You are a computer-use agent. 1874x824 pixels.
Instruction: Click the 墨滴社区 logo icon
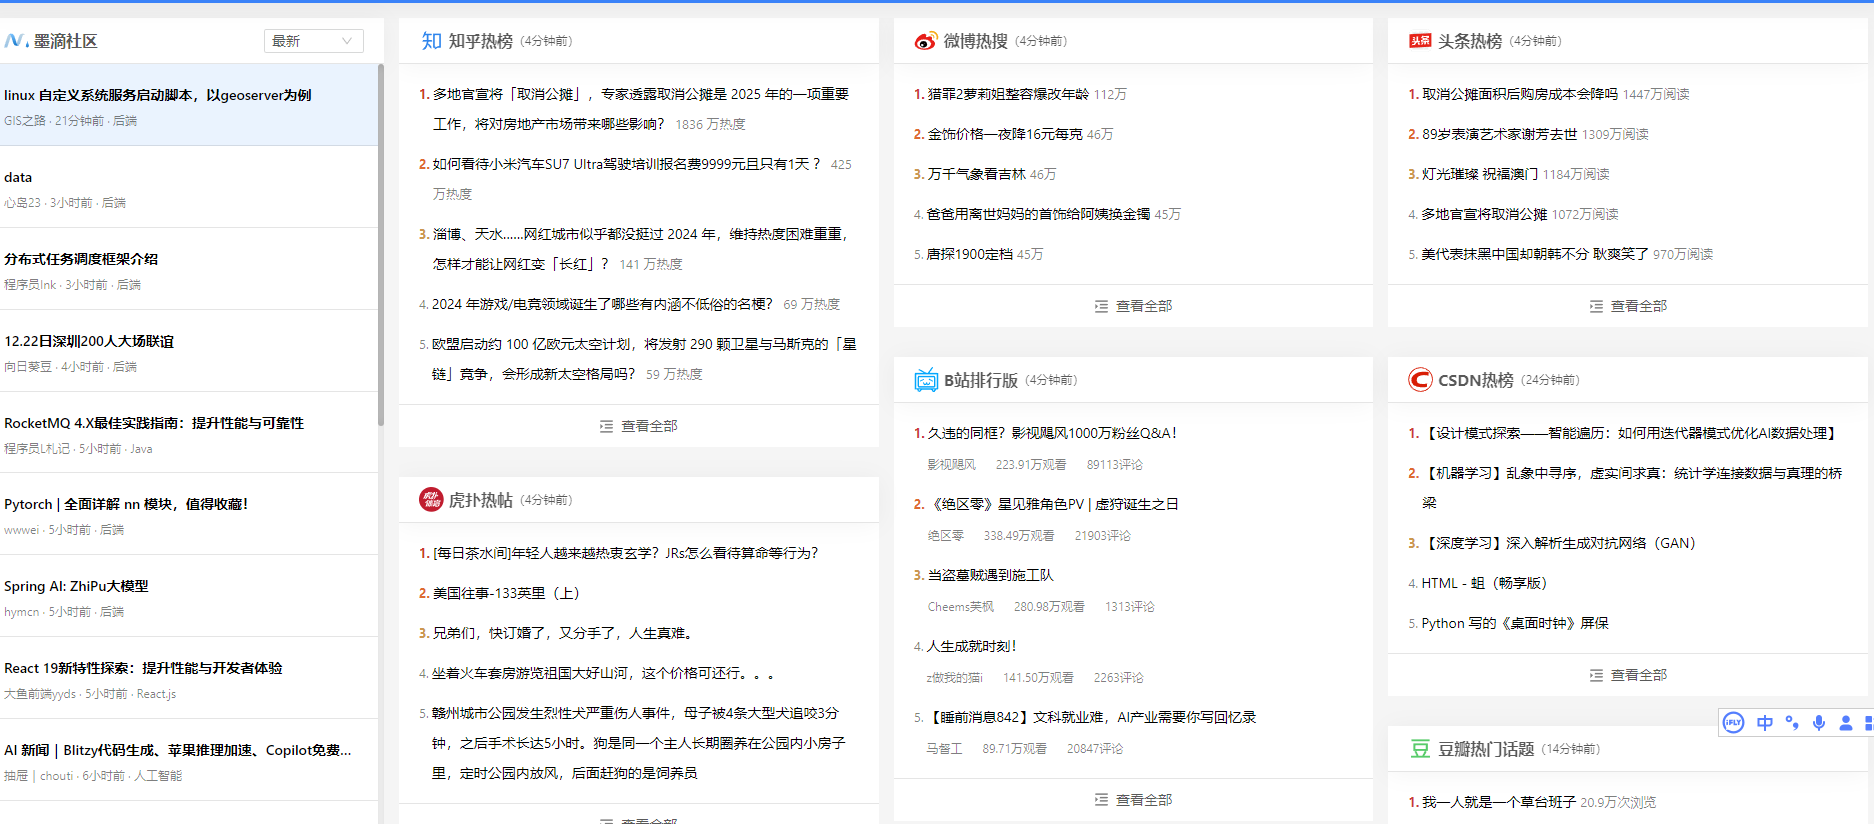tap(16, 41)
